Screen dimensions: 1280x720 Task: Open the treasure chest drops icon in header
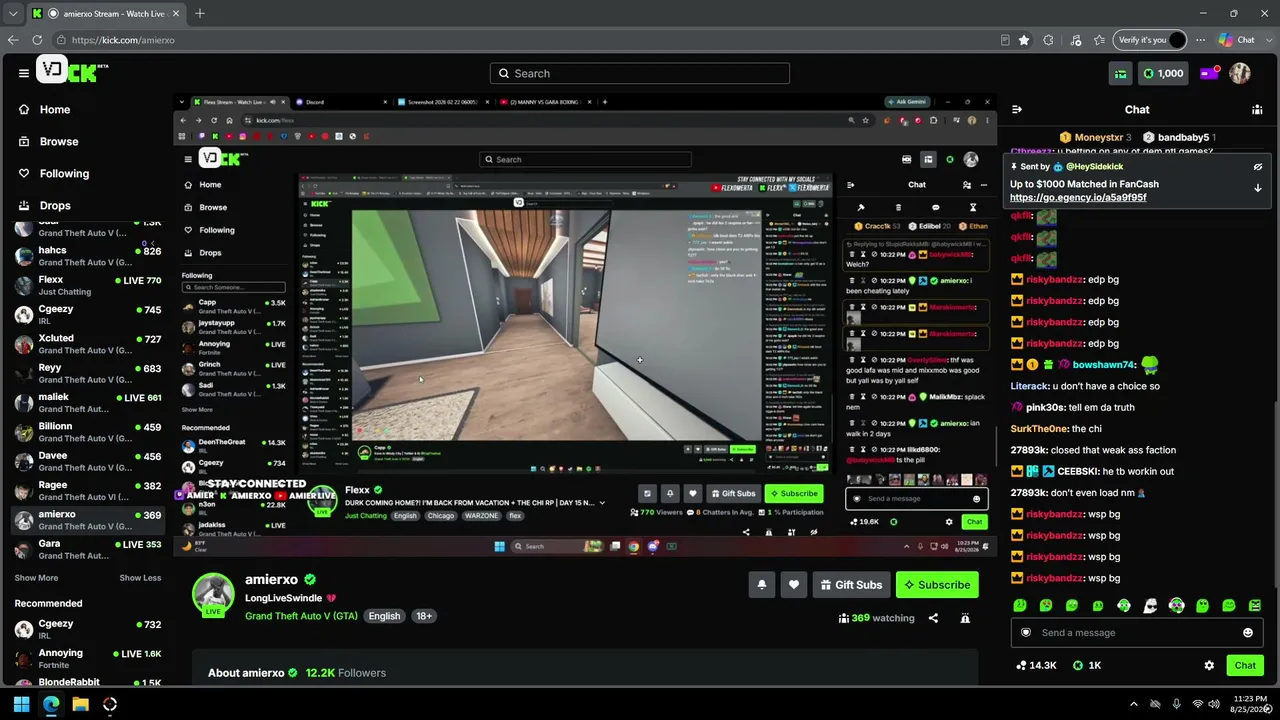coord(1121,74)
